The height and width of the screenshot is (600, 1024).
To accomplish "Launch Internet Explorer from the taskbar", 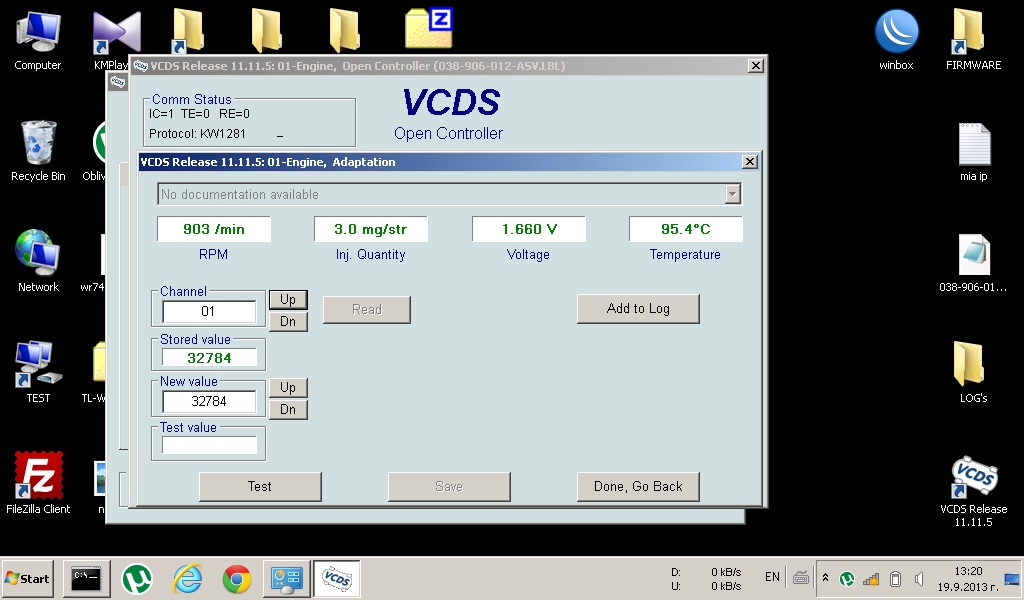I will click(x=187, y=578).
